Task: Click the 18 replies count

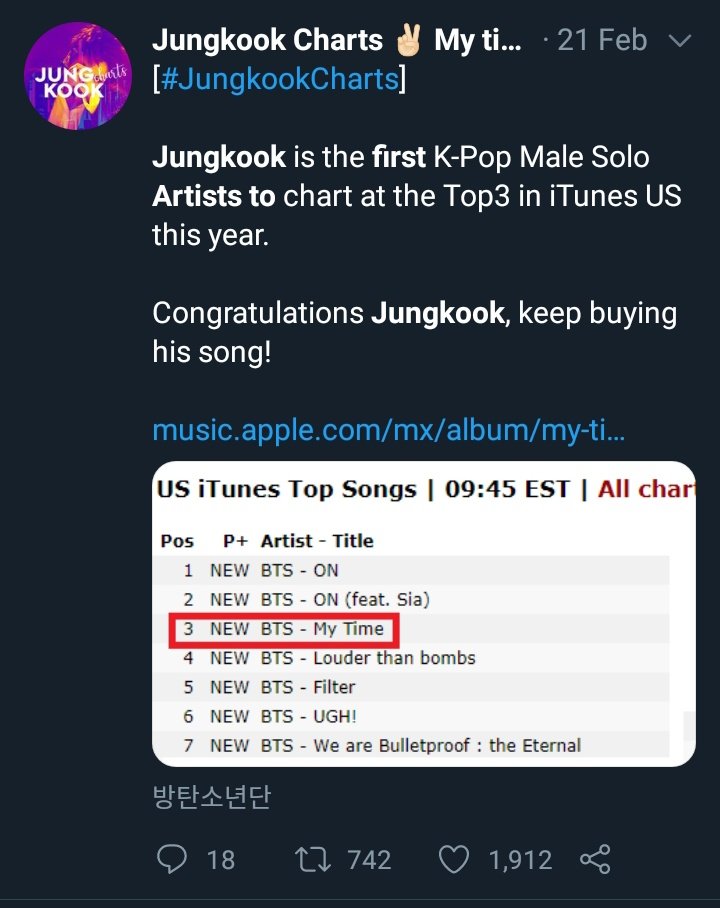Action: pyautogui.click(x=220, y=859)
